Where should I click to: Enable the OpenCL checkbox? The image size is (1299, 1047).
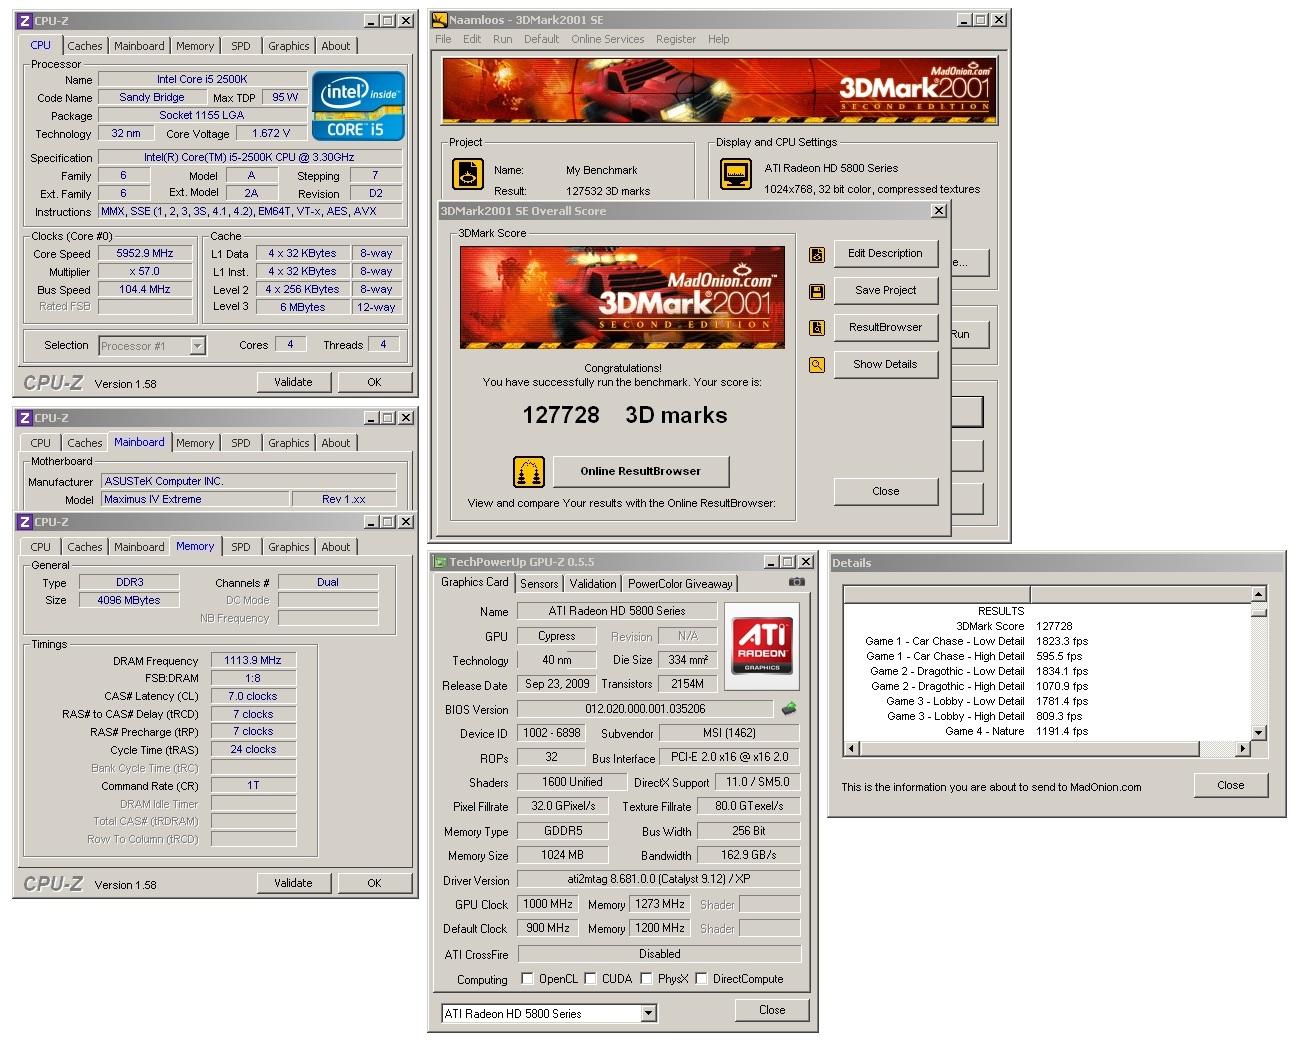point(527,979)
